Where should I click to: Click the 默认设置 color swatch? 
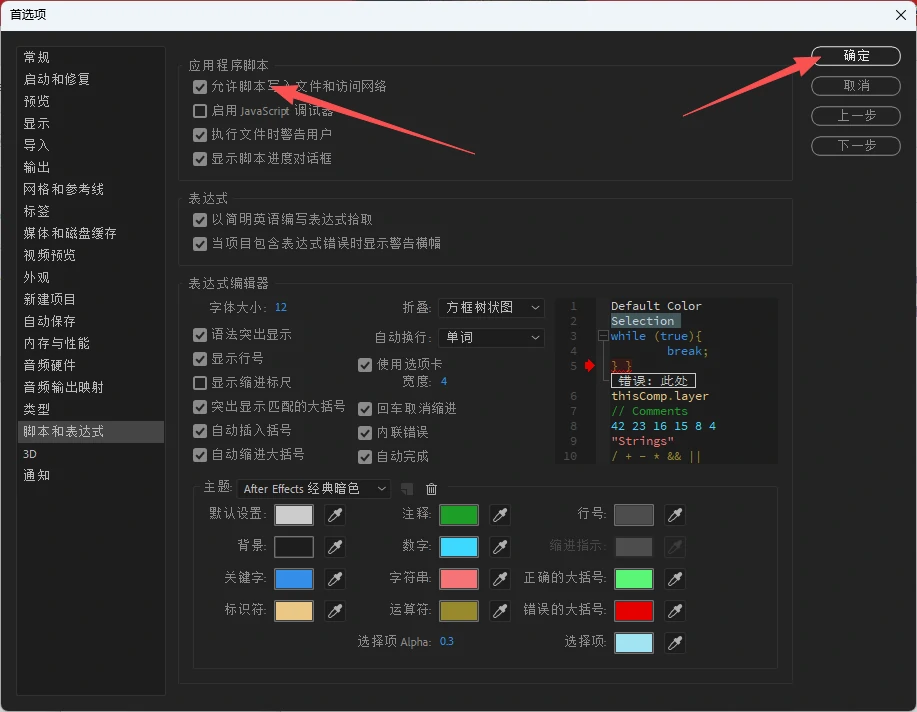tap(294, 515)
